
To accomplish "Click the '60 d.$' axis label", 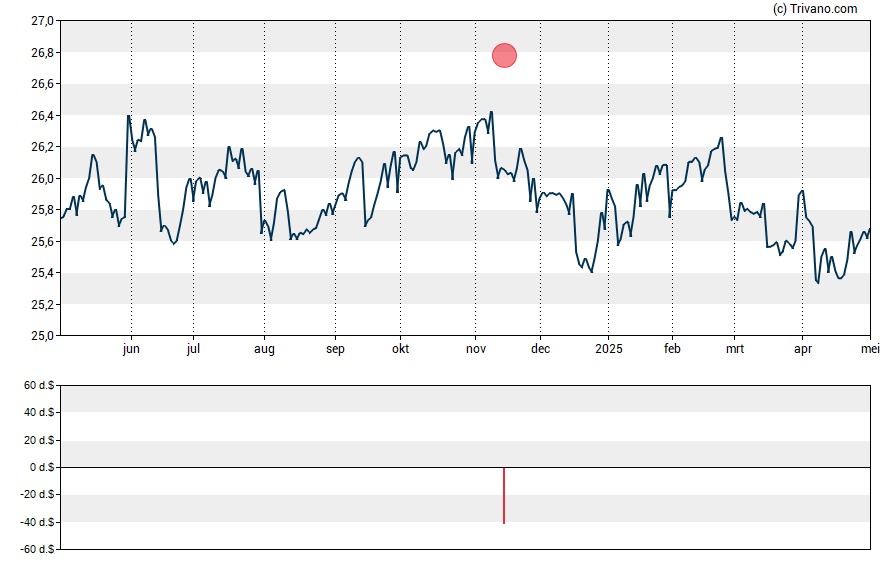I will pyautogui.click(x=39, y=386).
